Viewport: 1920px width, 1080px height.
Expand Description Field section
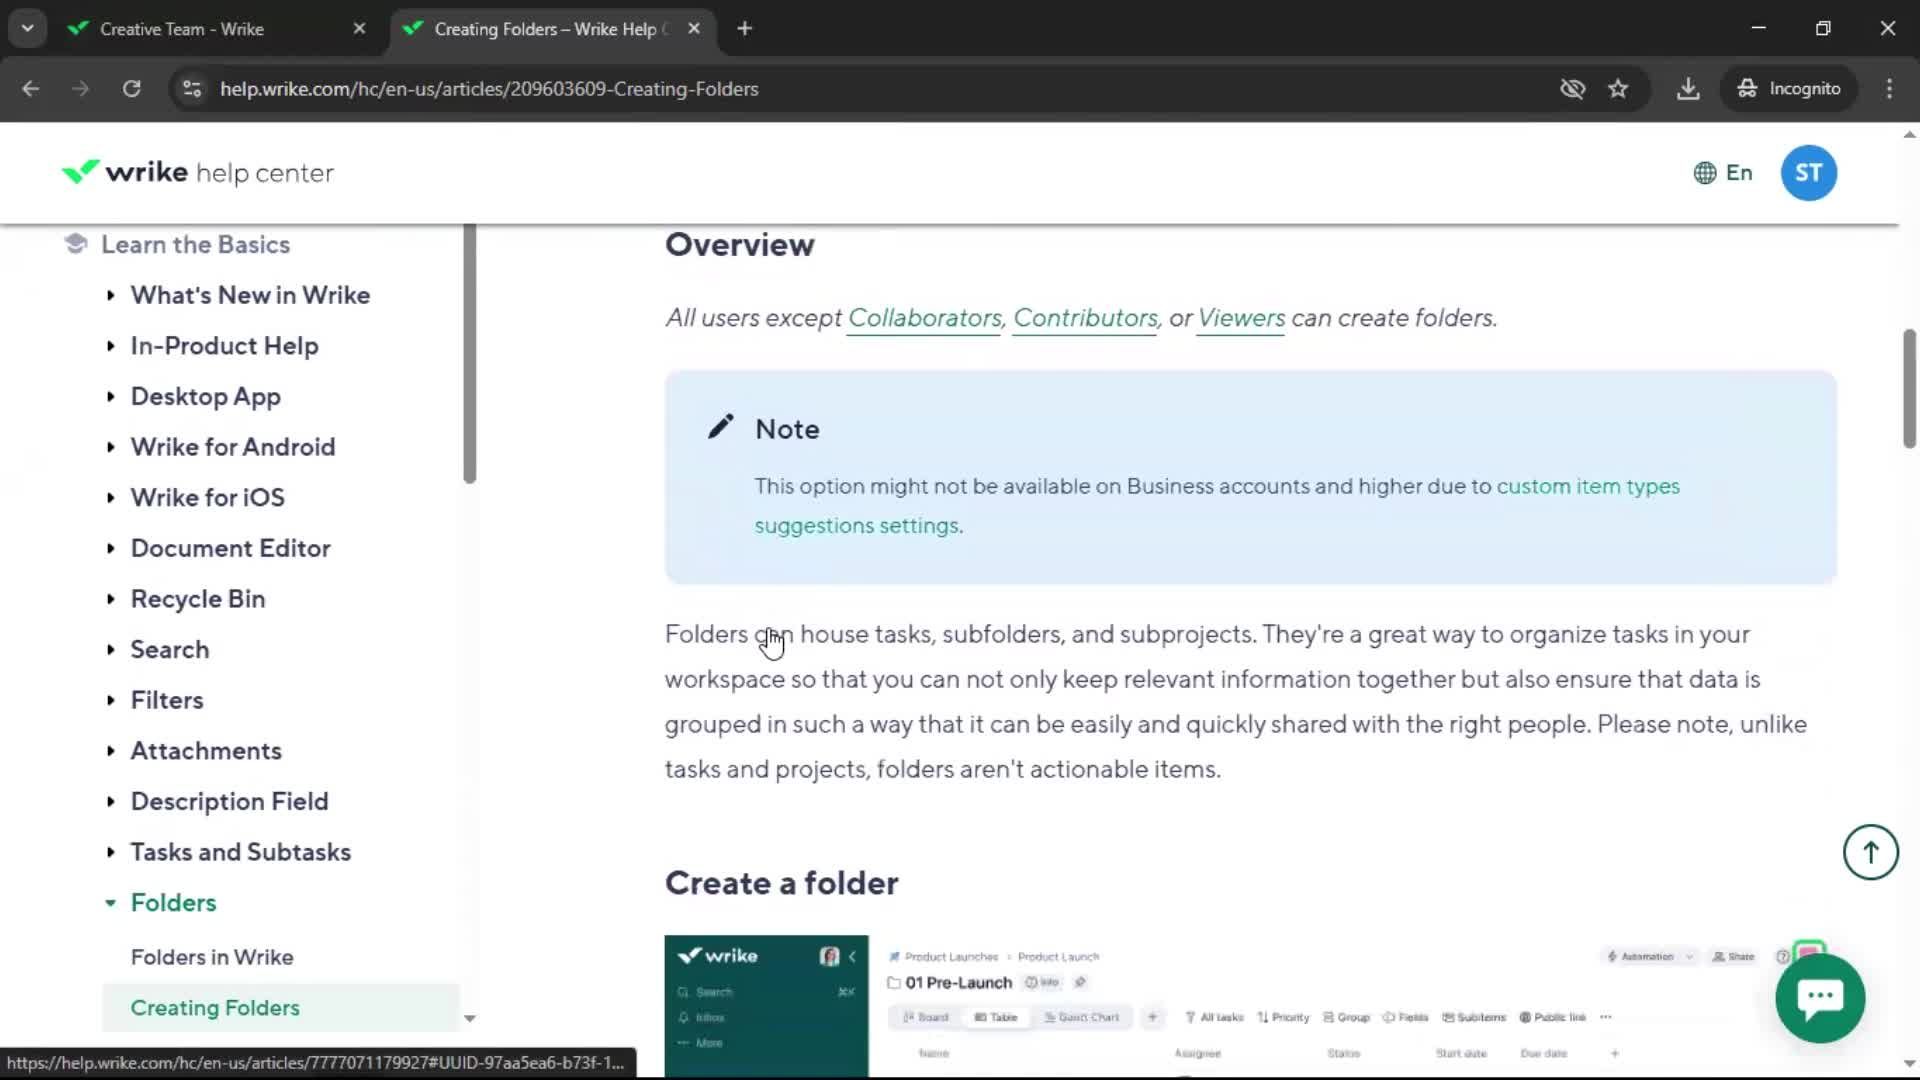click(x=229, y=802)
